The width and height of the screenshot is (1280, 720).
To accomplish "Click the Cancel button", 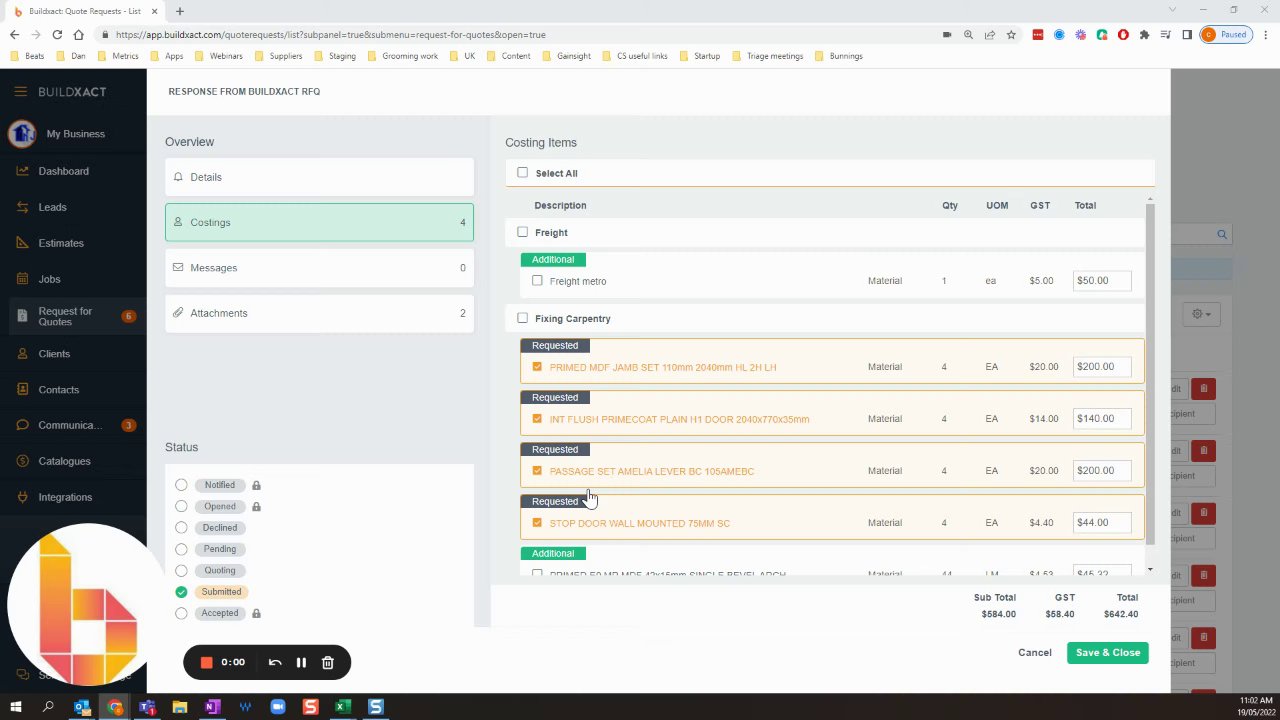I will tap(1035, 653).
